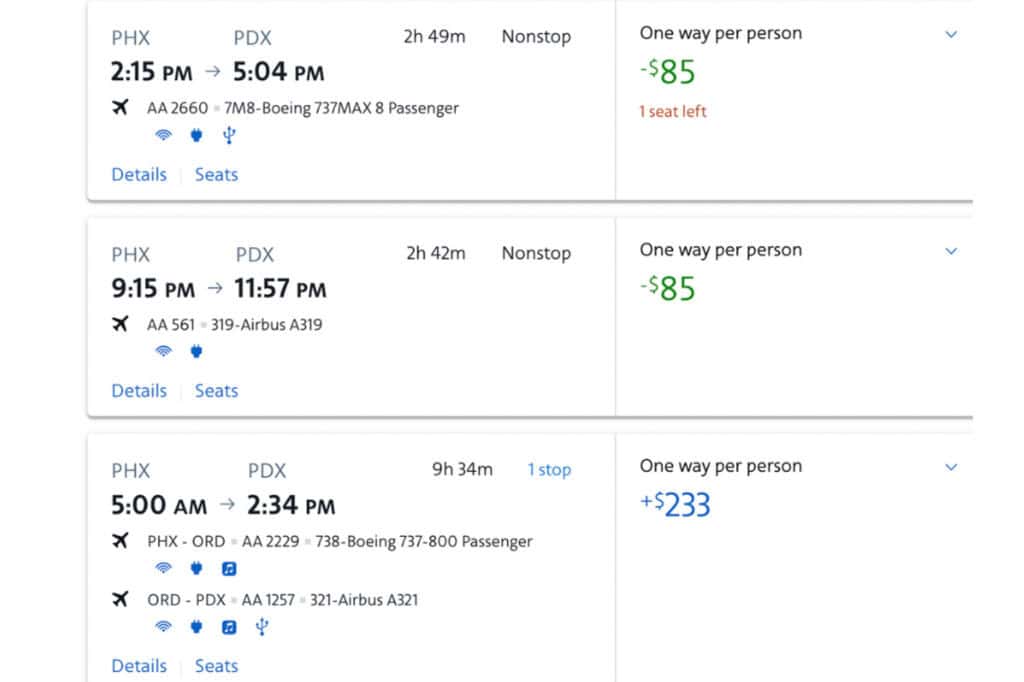Viewport: 1024px width, 682px height.
Task: Choose the +$233 fare on the 1-stop itinerary
Action: pyautogui.click(x=677, y=504)
